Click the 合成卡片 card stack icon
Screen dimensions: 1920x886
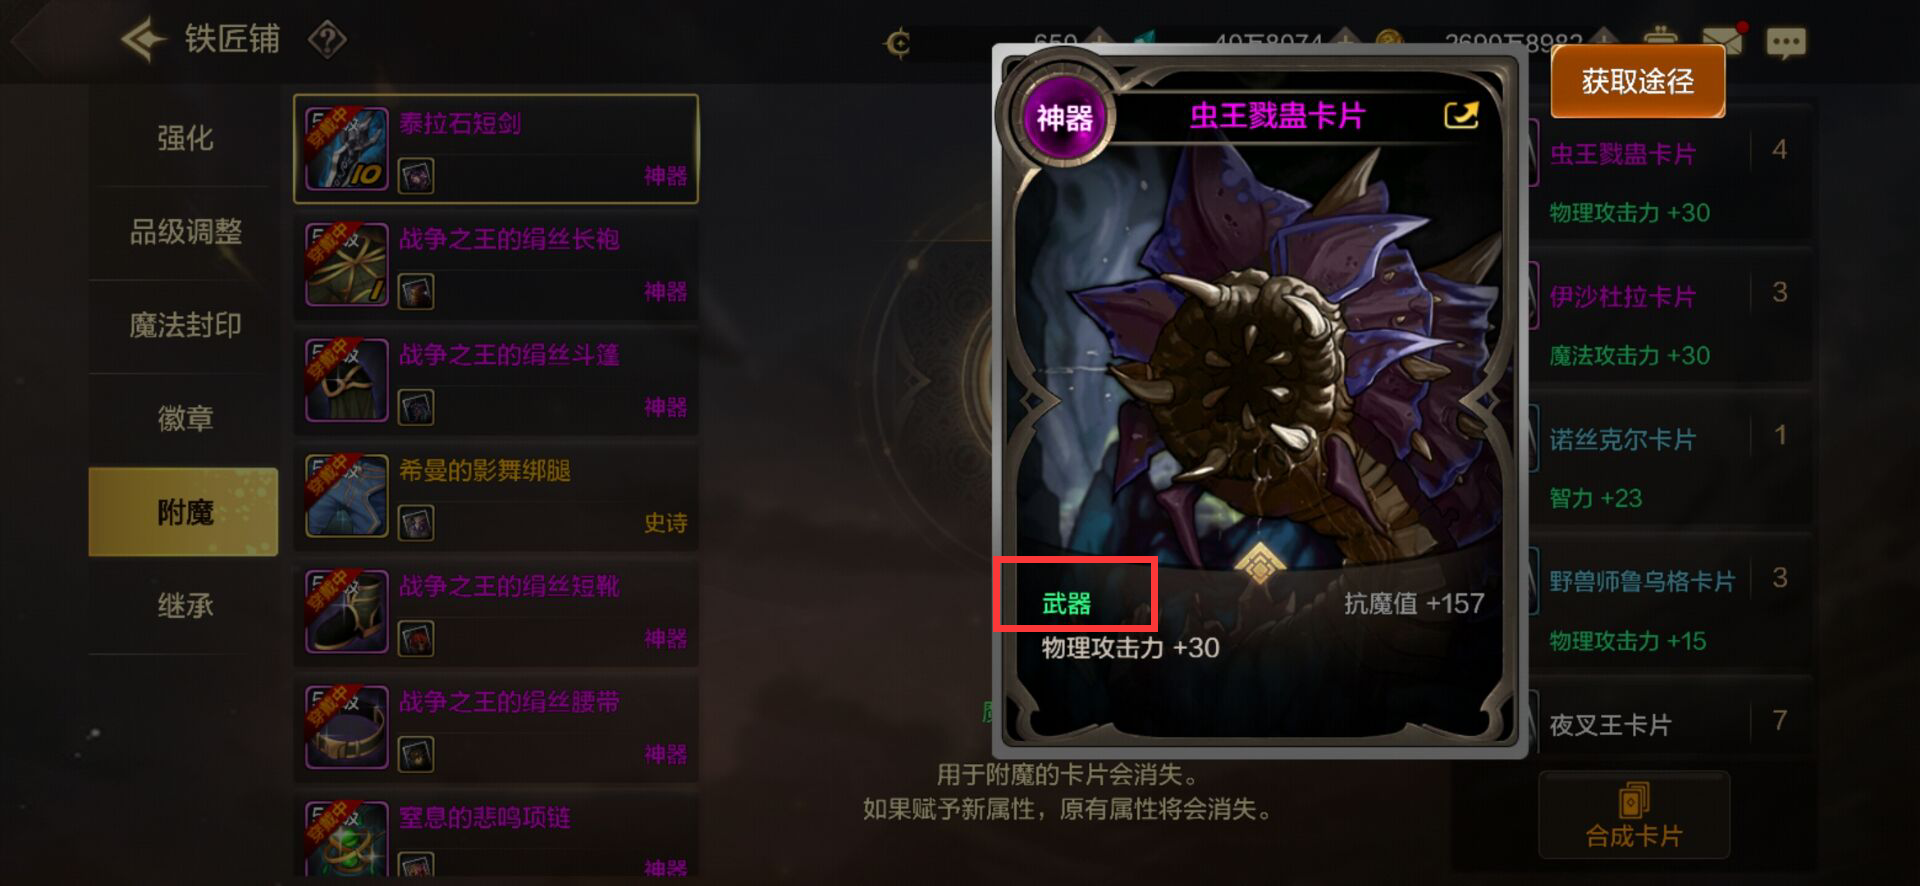[x=1633, y=801]
